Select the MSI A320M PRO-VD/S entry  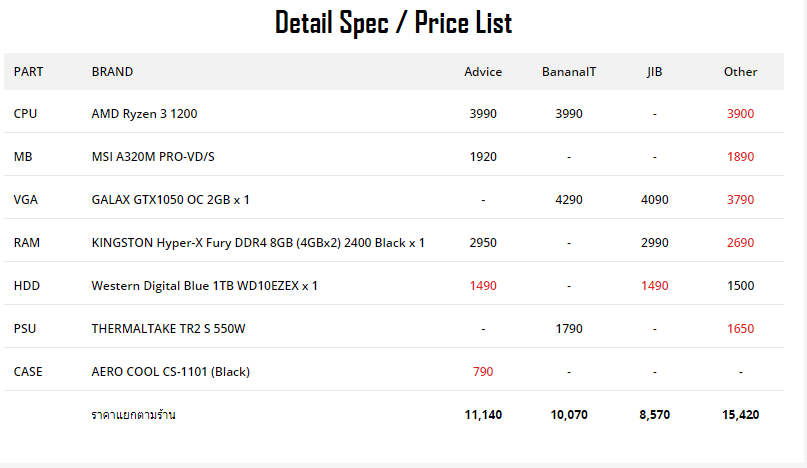click(x=153, y=157)
